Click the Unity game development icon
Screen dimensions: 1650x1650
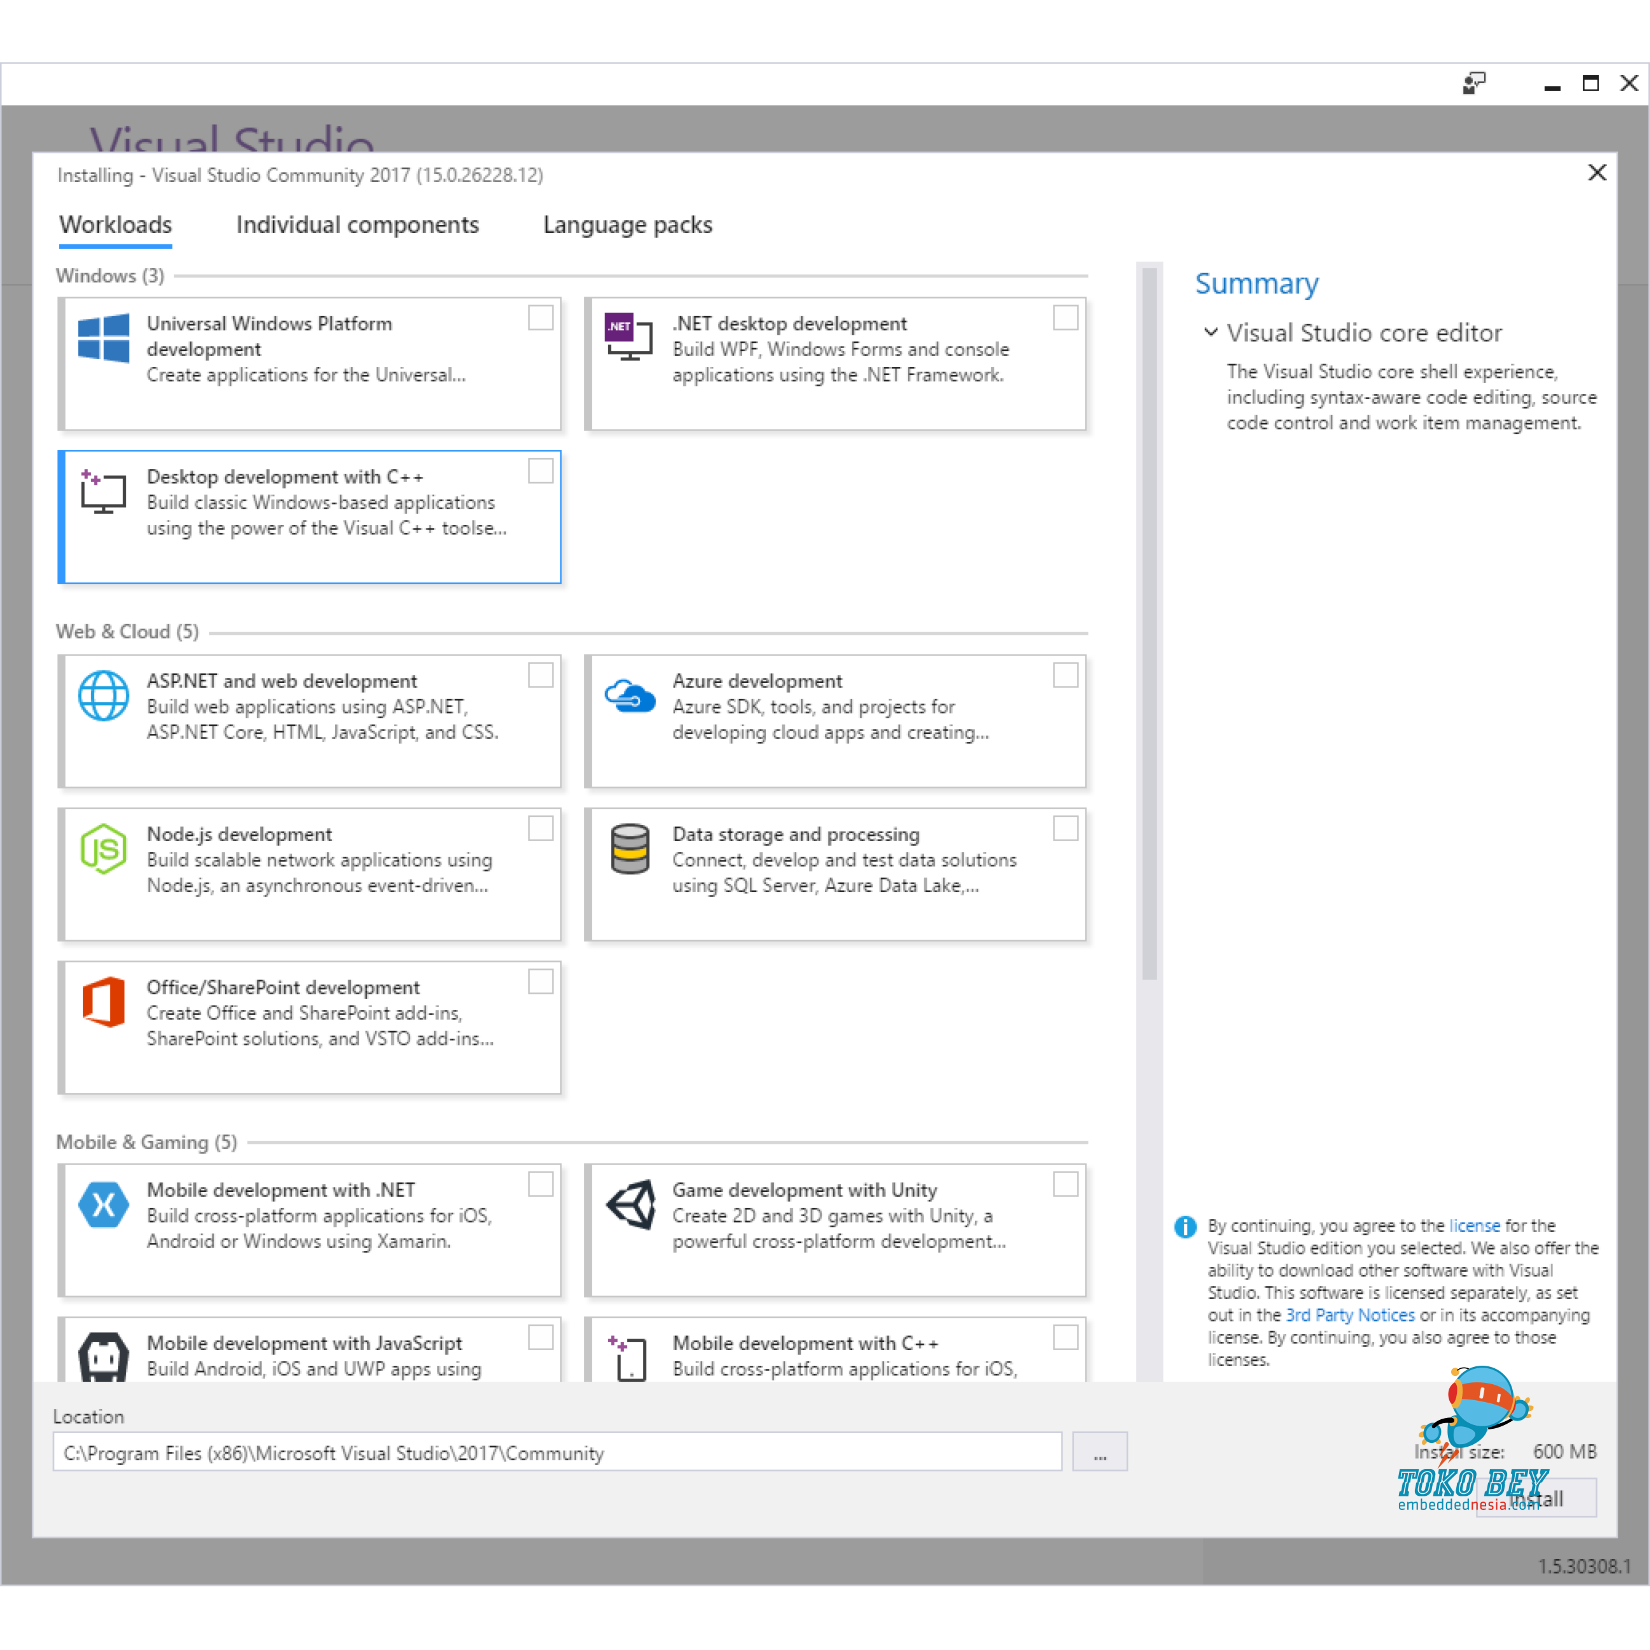pos(630,1205)
